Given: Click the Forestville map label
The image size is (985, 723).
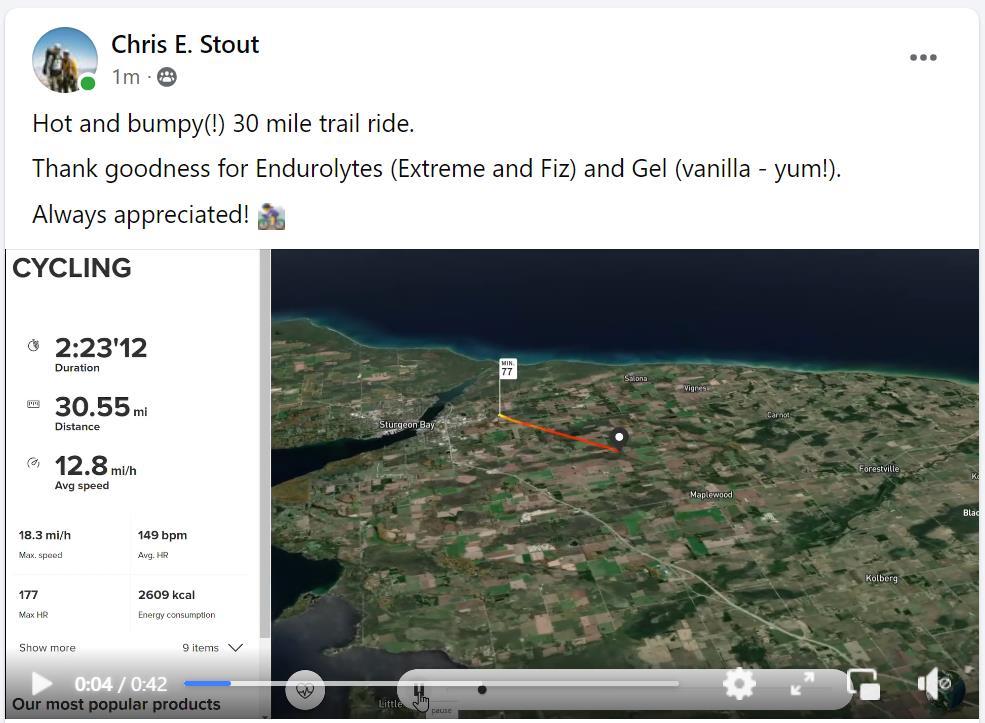Looking at the screenshot, I should (x=879, y=469).
